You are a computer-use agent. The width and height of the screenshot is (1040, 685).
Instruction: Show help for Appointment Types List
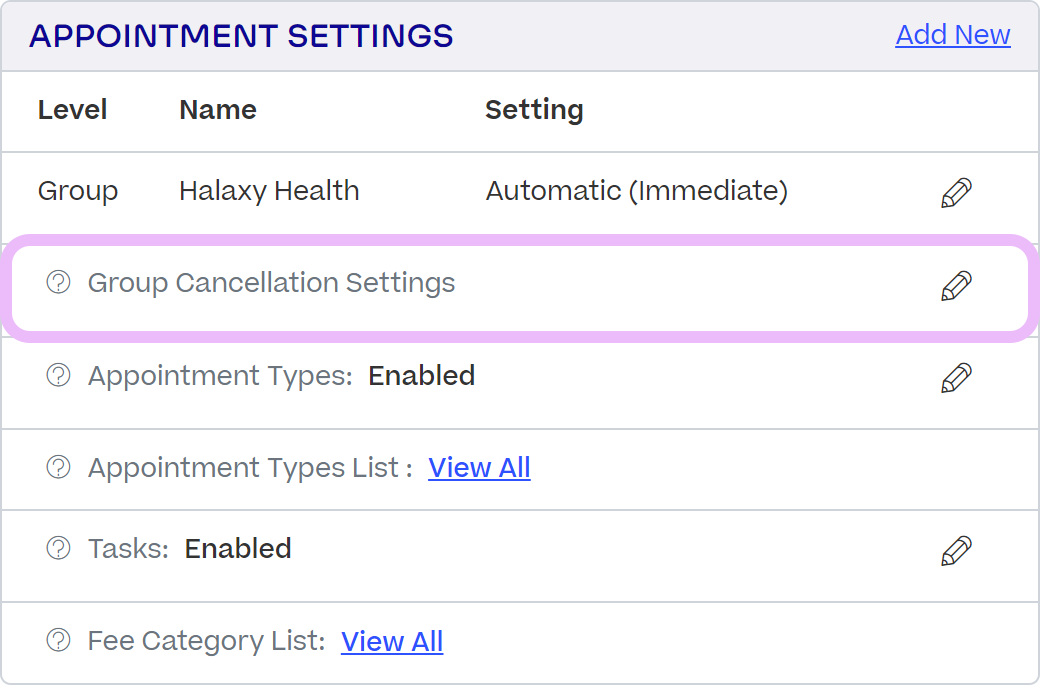click(58, 467)
